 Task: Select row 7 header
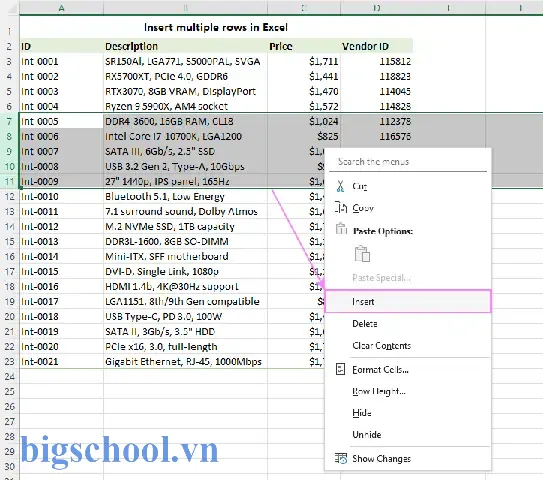point(9,121)
